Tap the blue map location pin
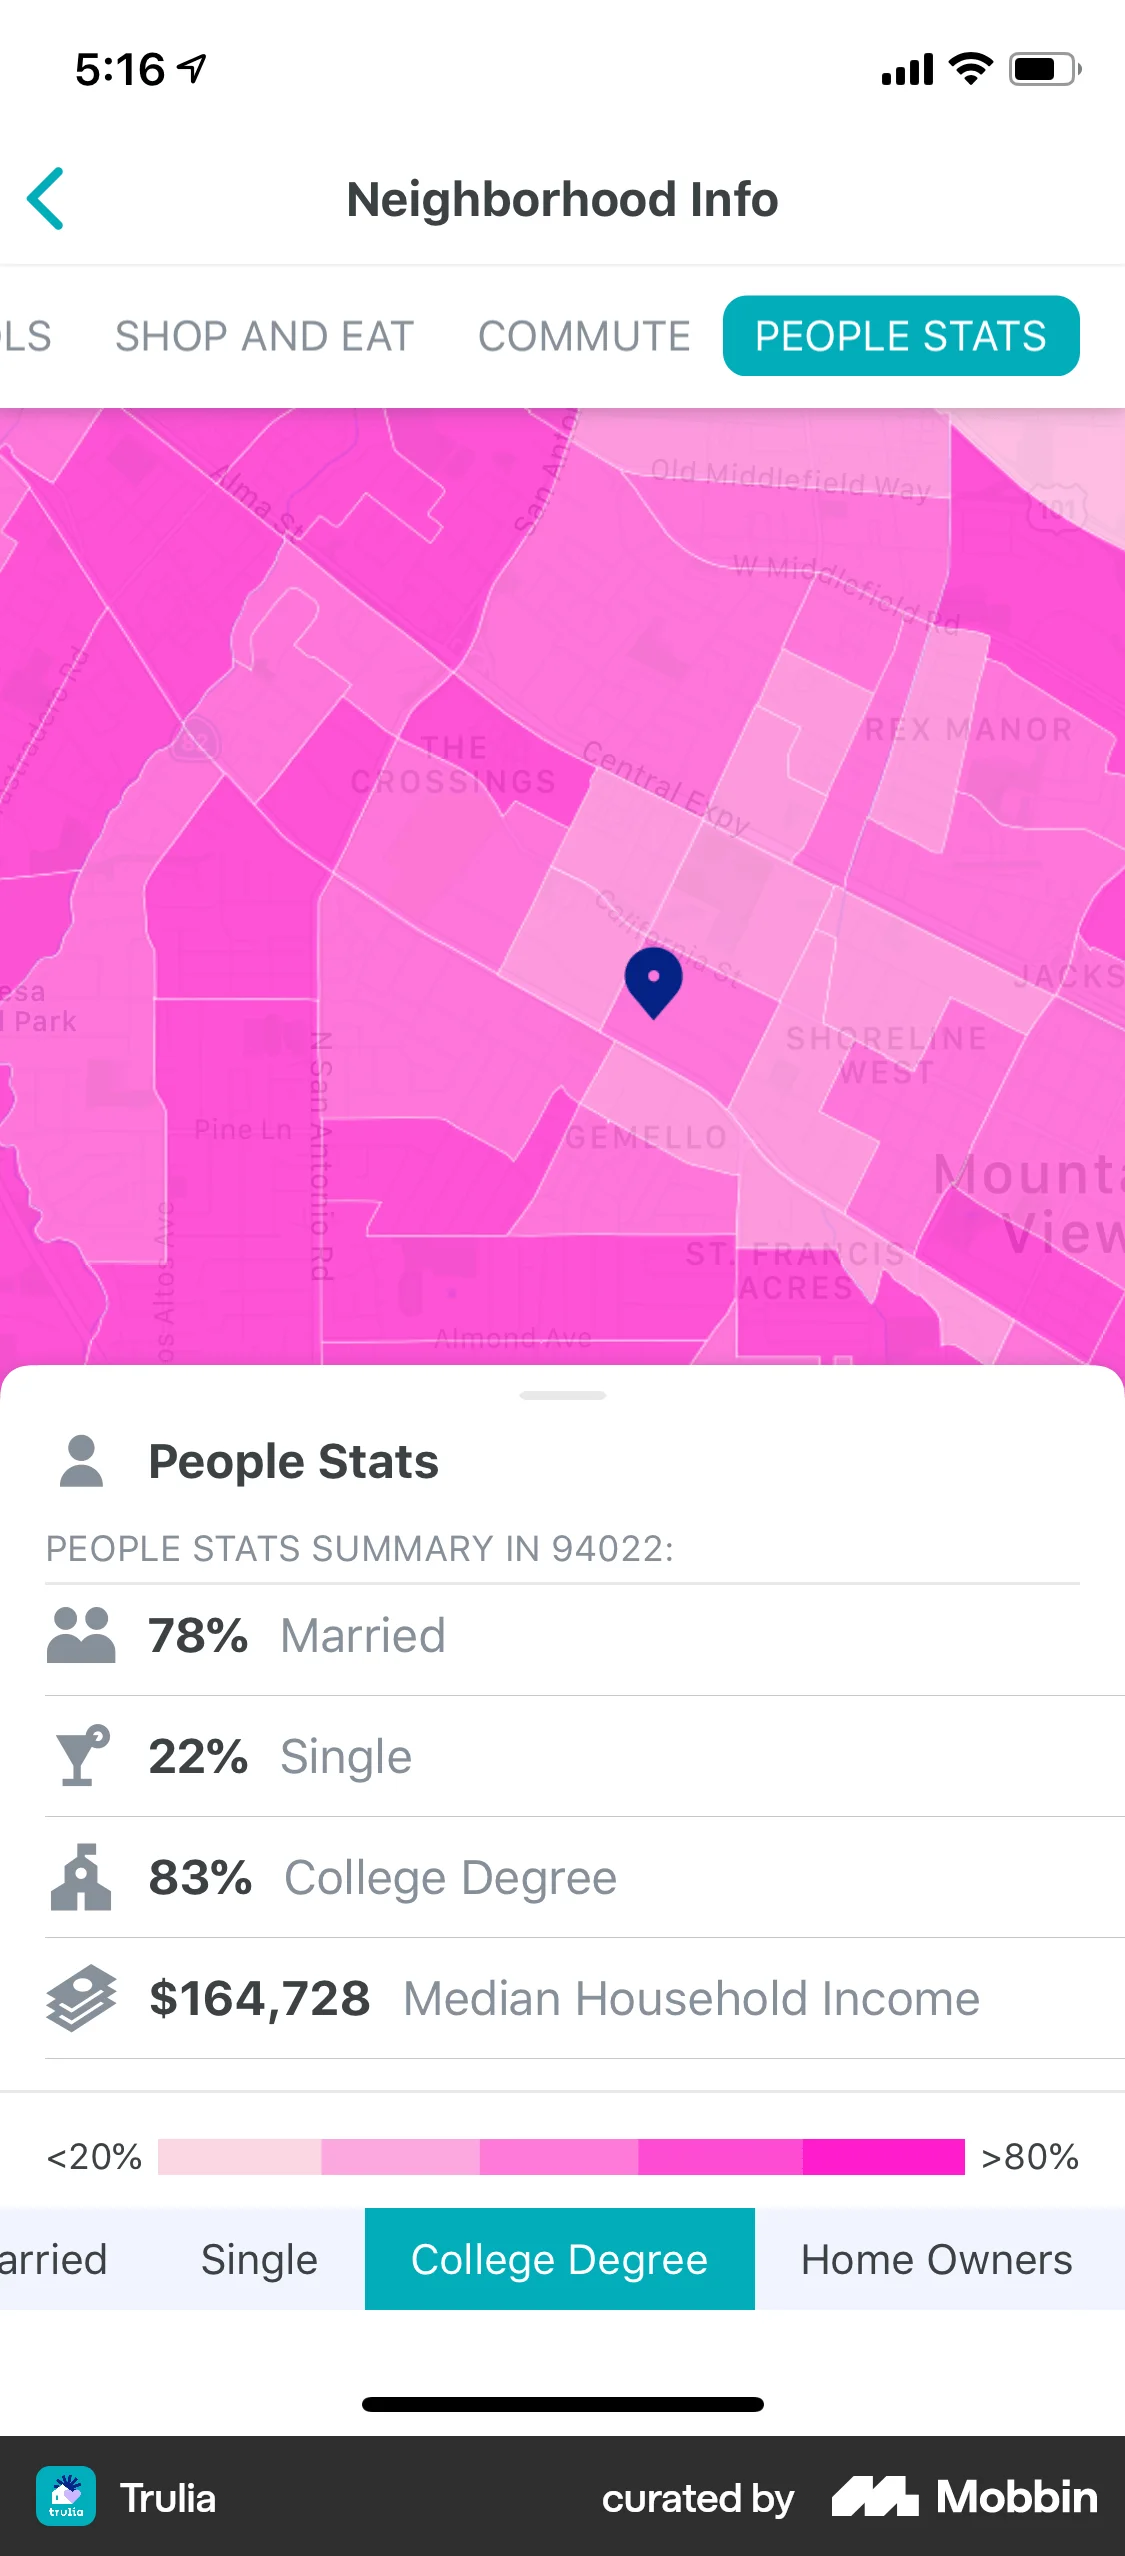 click(653, 980)
